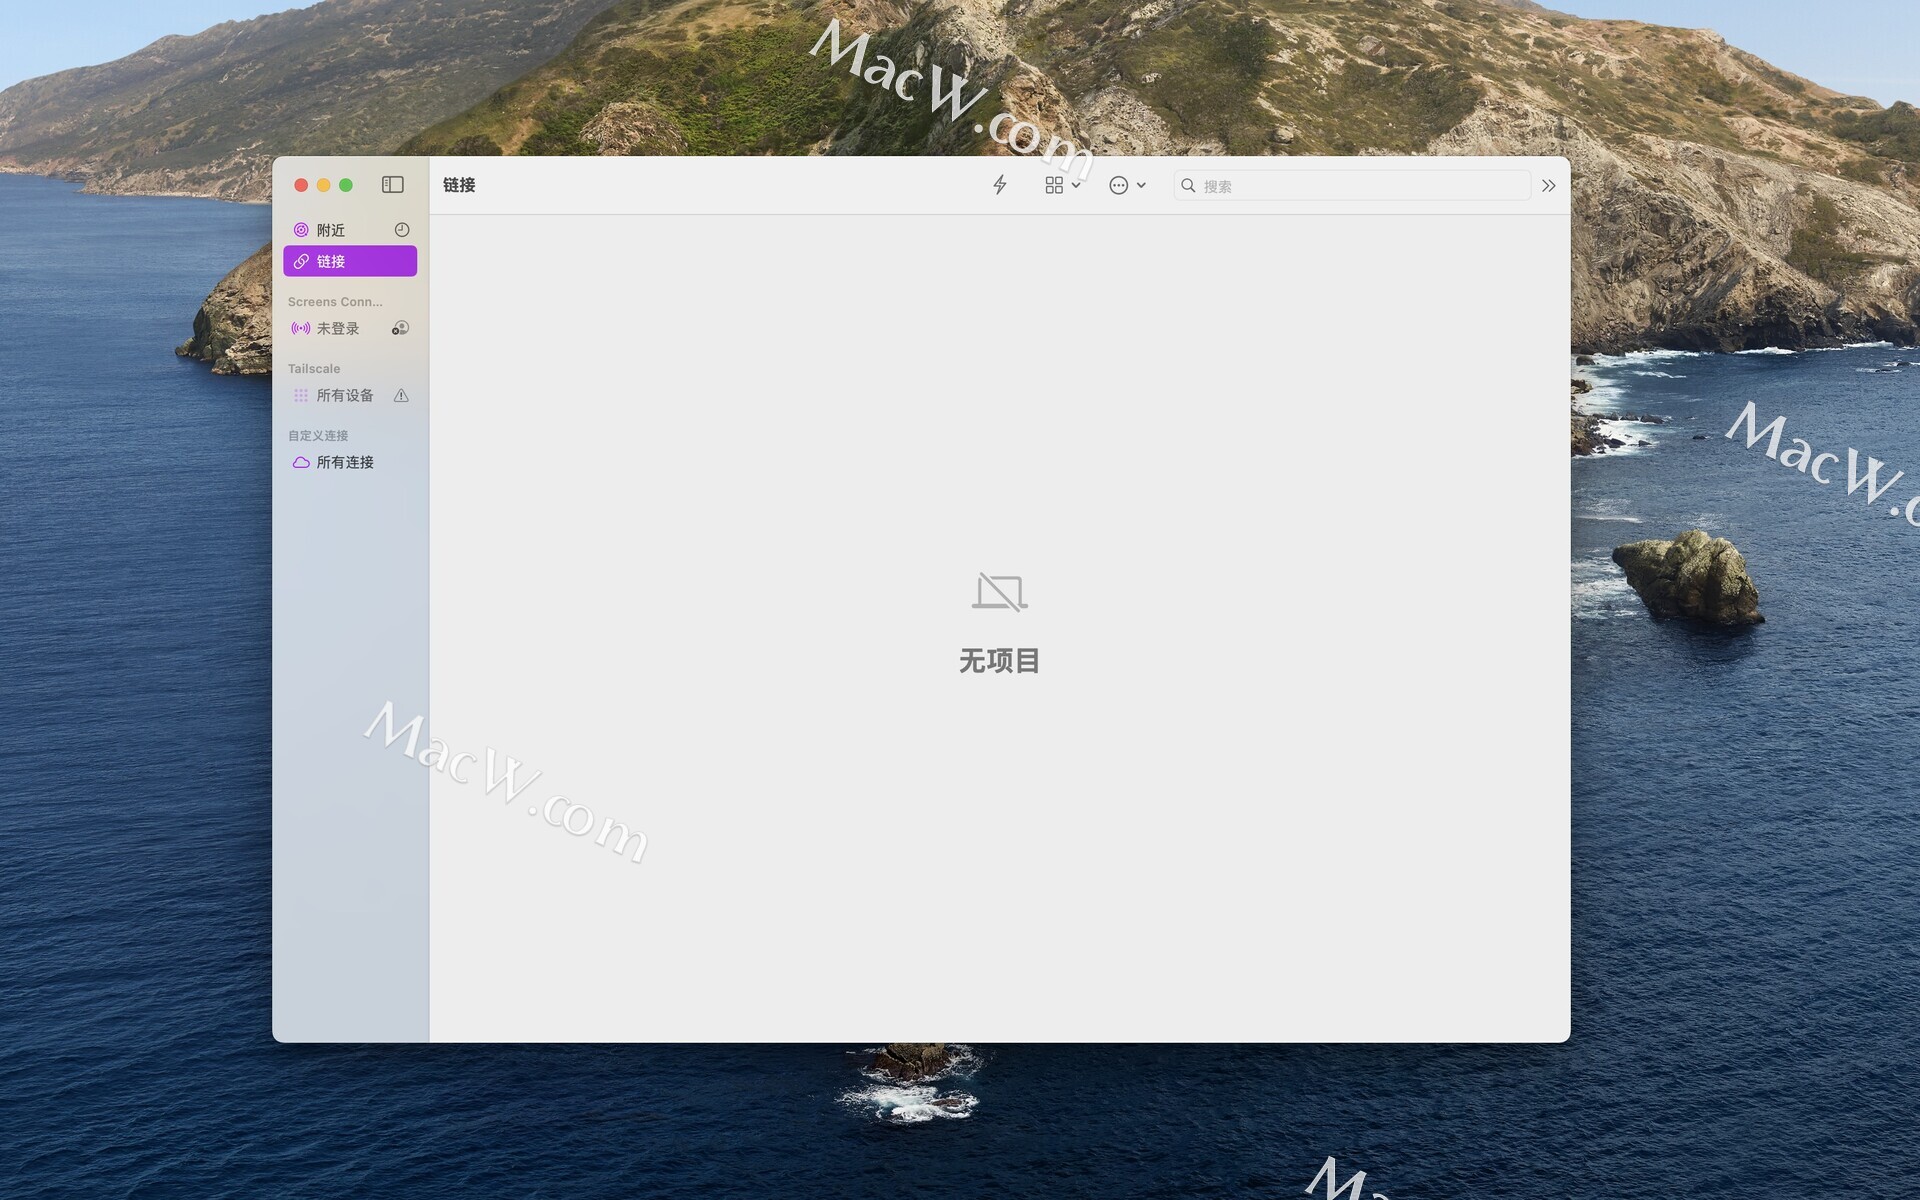Minimize the window with the yellow button
Screen dimensions: 1920x1200
(x=323, y=185)
